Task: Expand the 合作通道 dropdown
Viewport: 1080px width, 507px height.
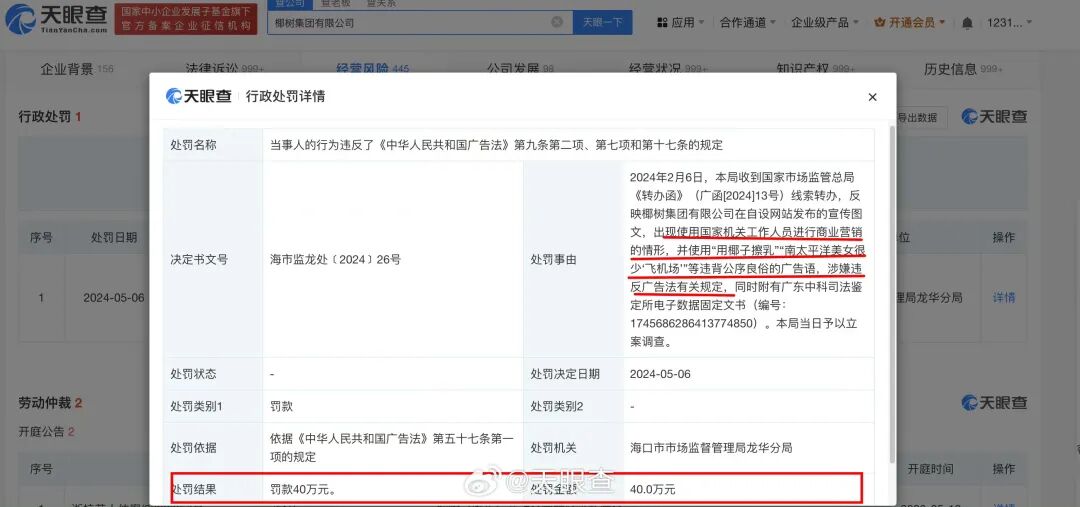Action: 748,23
